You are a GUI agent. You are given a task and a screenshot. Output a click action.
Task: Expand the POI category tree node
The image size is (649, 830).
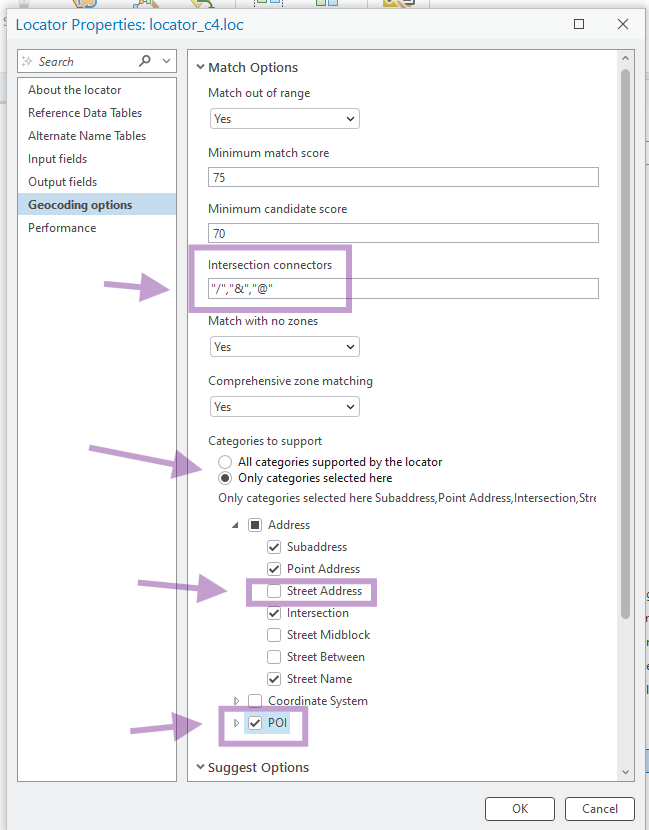[236, 723]
